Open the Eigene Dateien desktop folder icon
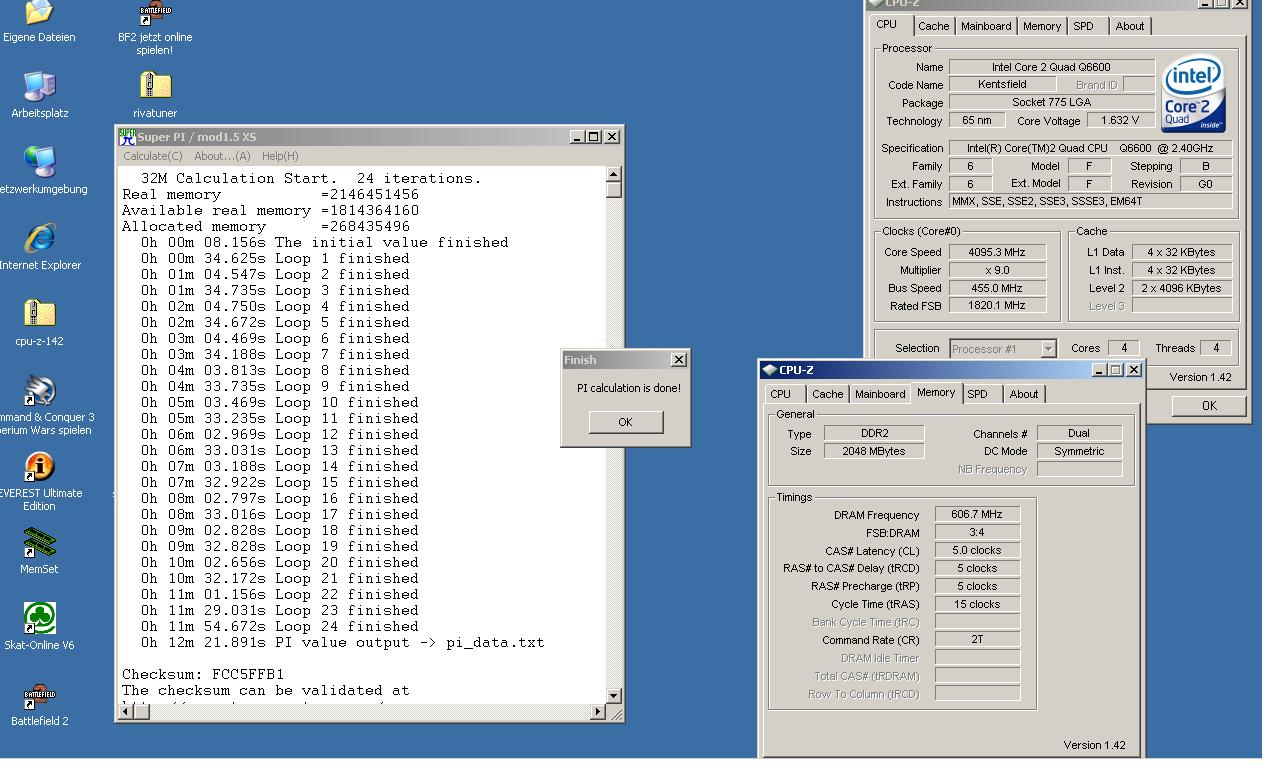The width and height of the screenshot is (1280, 768). coord(39,14)
